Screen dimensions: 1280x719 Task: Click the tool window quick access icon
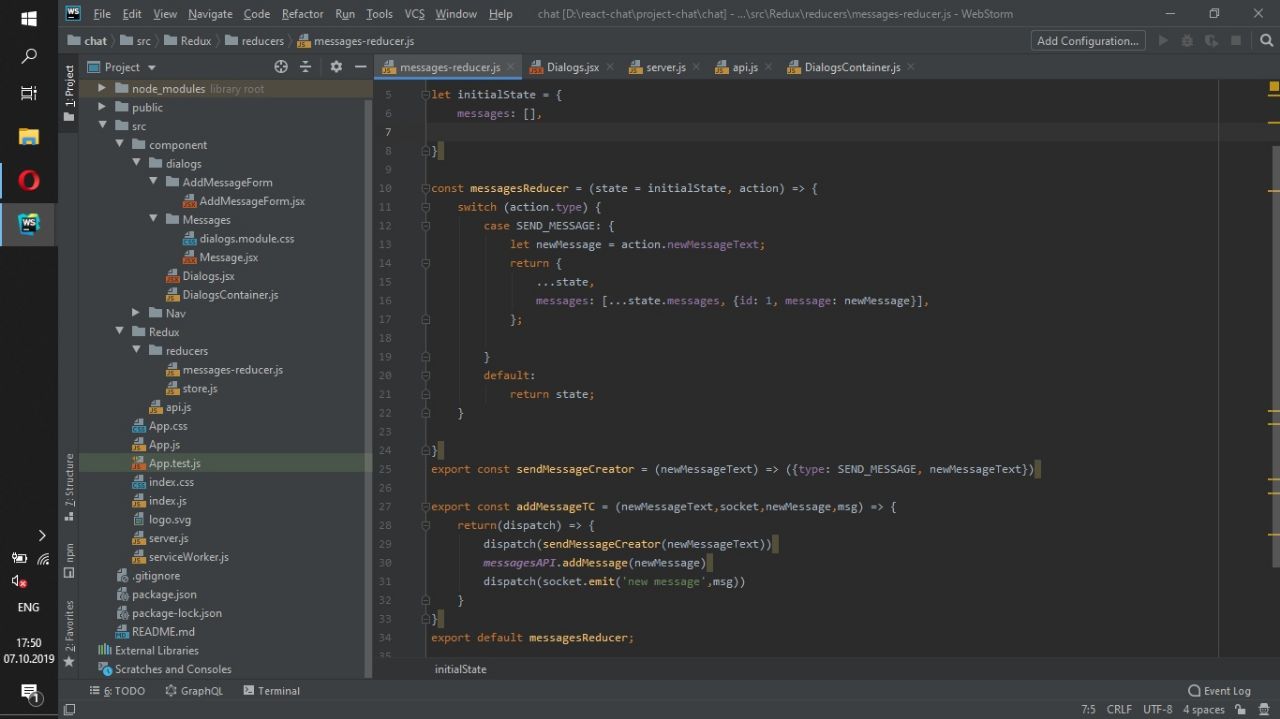pos(69,709)
